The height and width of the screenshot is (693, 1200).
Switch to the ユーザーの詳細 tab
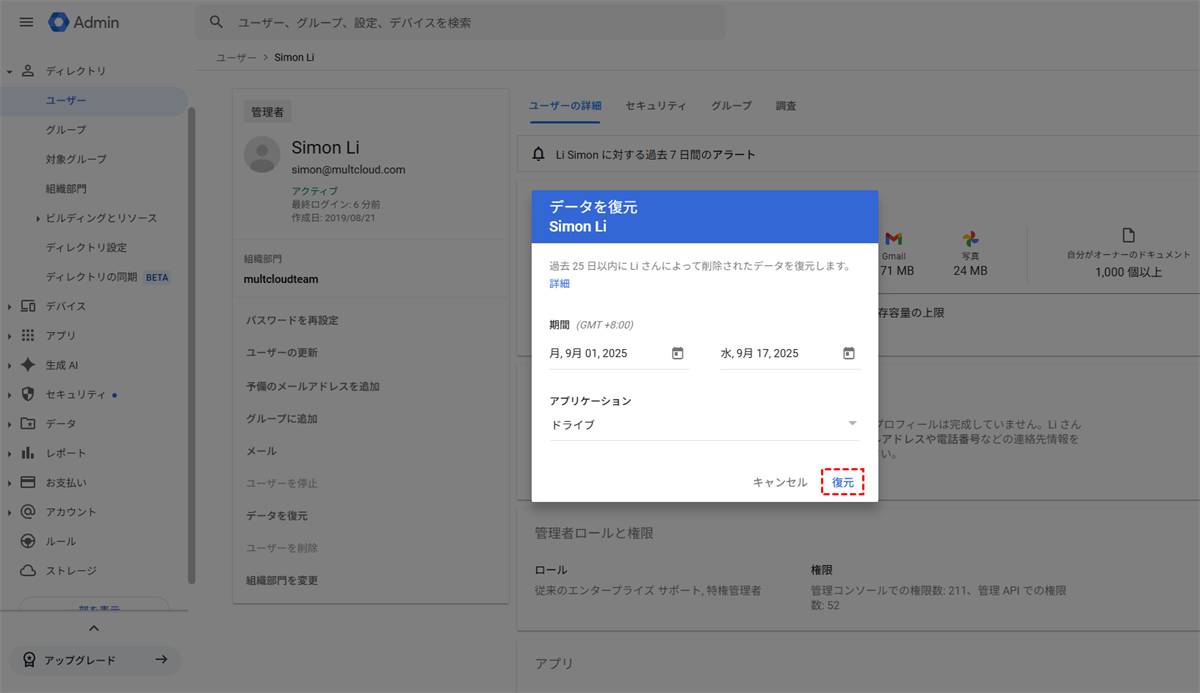coord(565,105)
